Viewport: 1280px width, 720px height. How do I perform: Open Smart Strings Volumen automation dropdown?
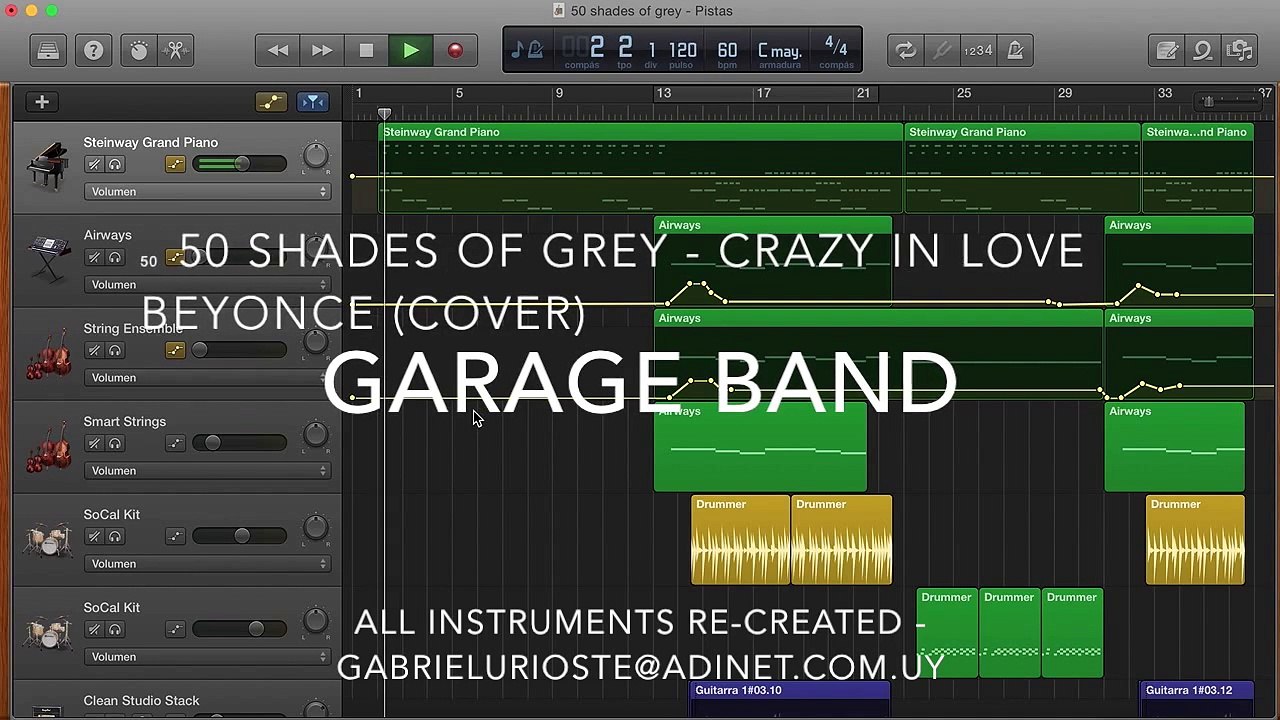tap(208, 470)
